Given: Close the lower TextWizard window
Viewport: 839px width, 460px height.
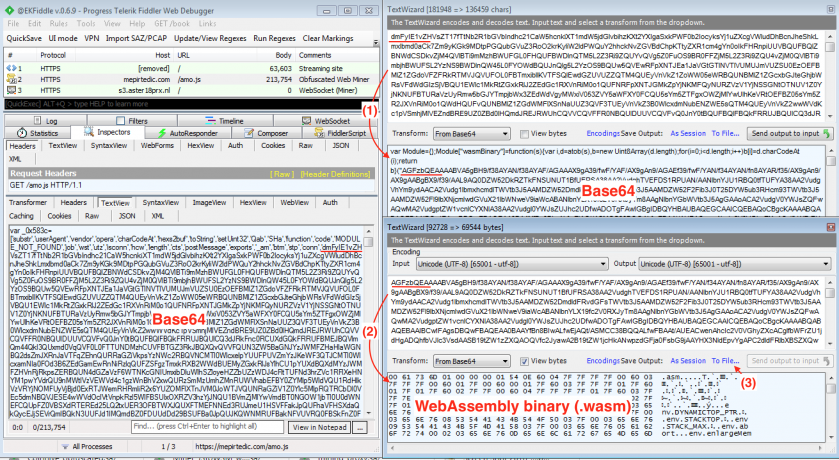Looking at the screenshot, I should (x=831, y=227).
